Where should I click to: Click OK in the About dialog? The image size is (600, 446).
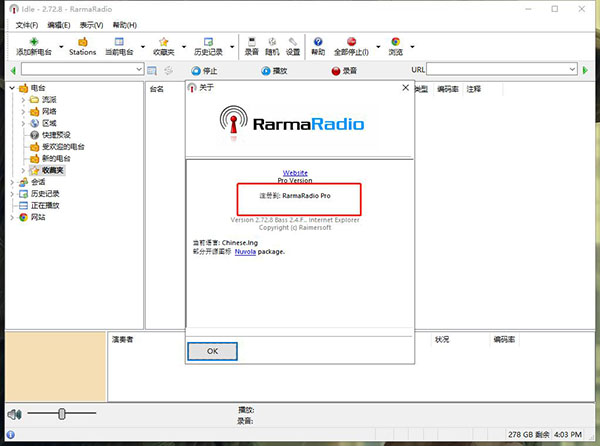coord(212,351)
